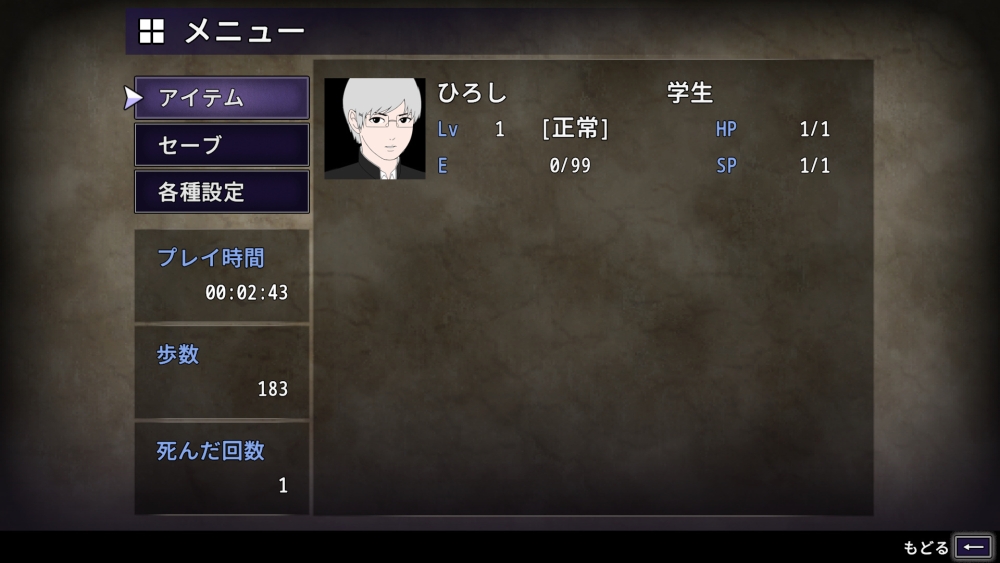The height and width of the screenshot is (563, 1000).
Task: Click the メニュー title header
Action: pos(245,31)
